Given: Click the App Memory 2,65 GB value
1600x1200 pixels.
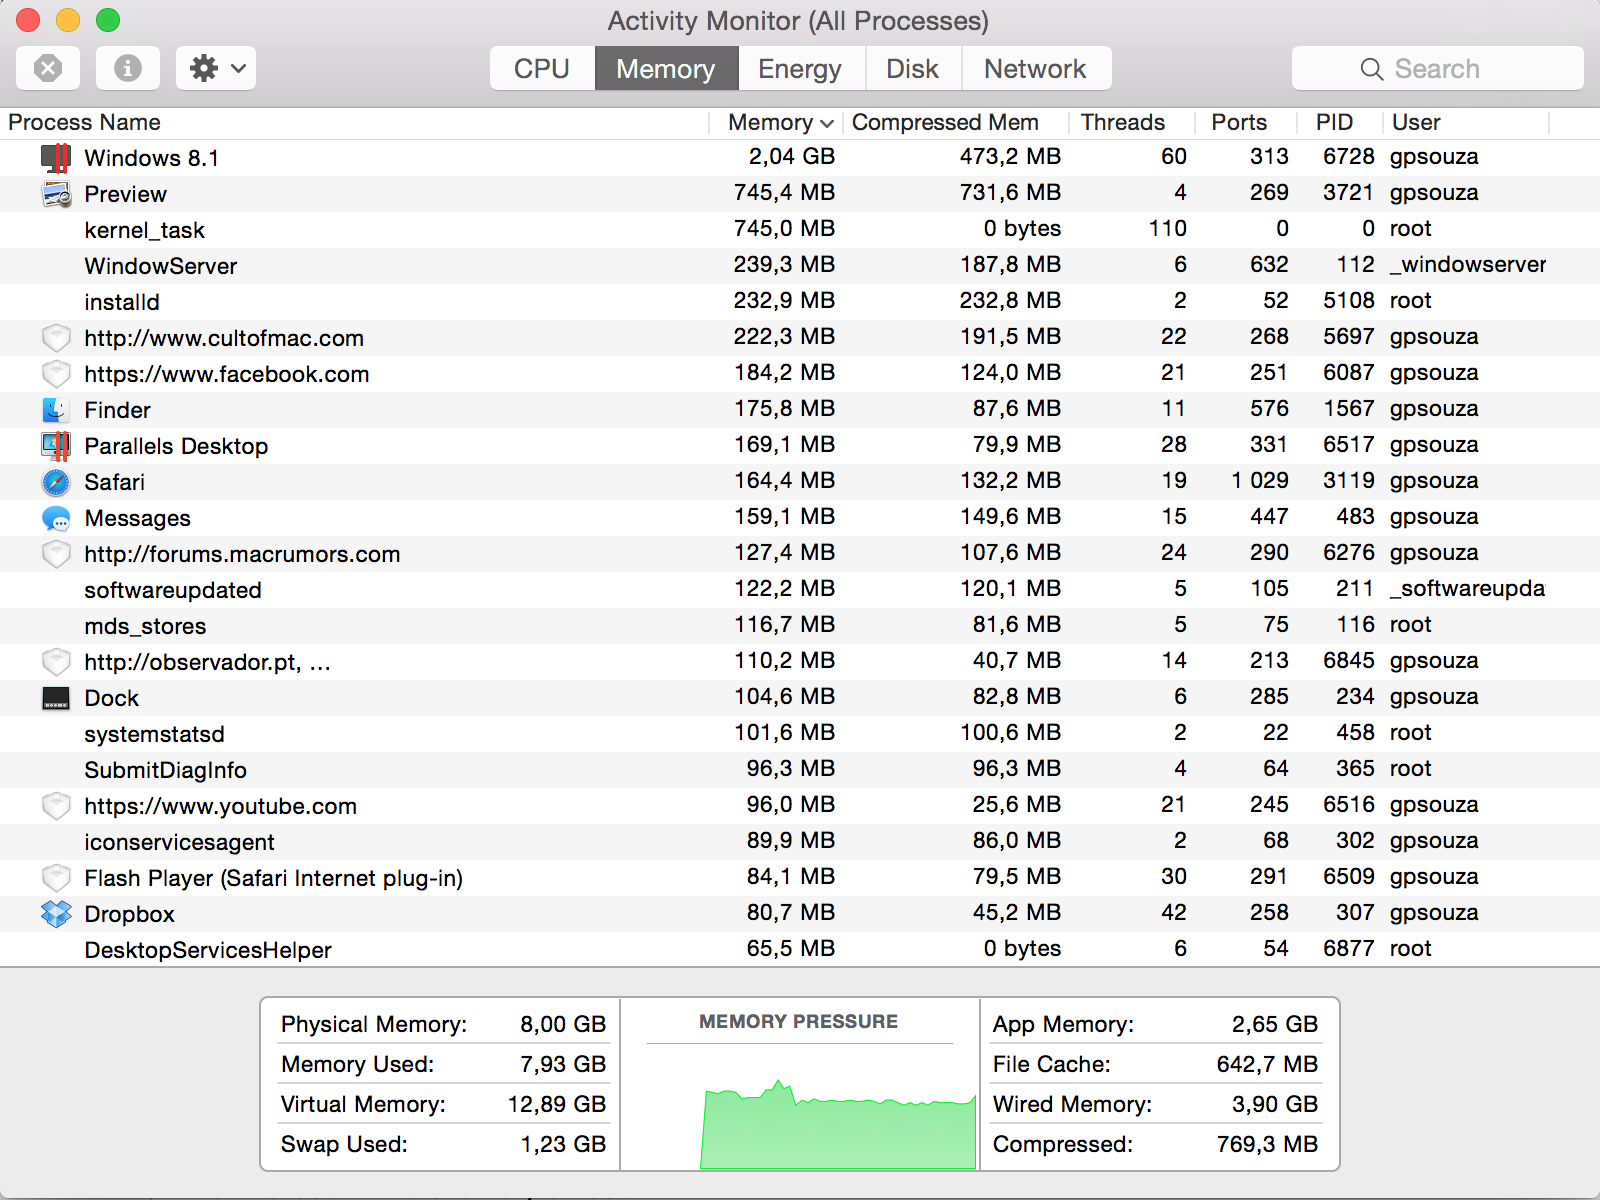Looking at the screenshot, I should (x=1275, y=1024).
